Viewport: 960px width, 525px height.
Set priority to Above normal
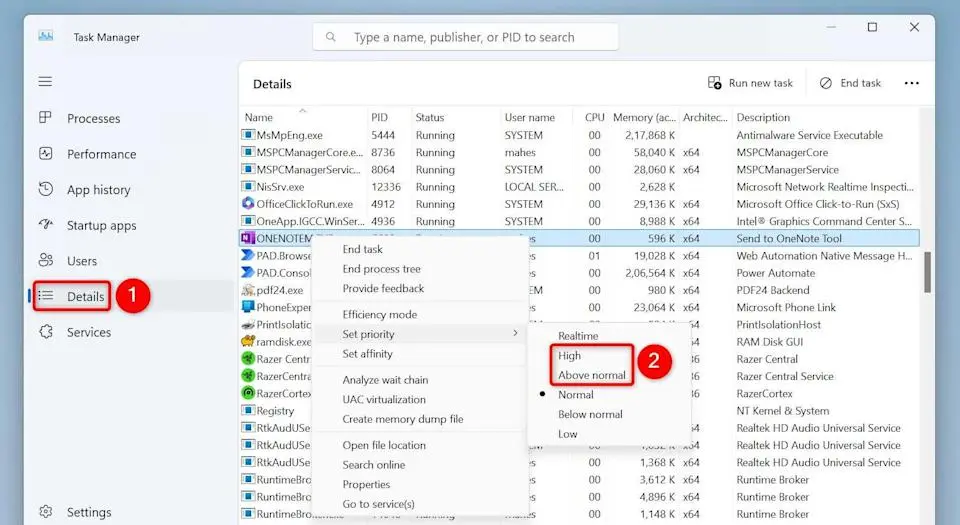coord(591,375)
